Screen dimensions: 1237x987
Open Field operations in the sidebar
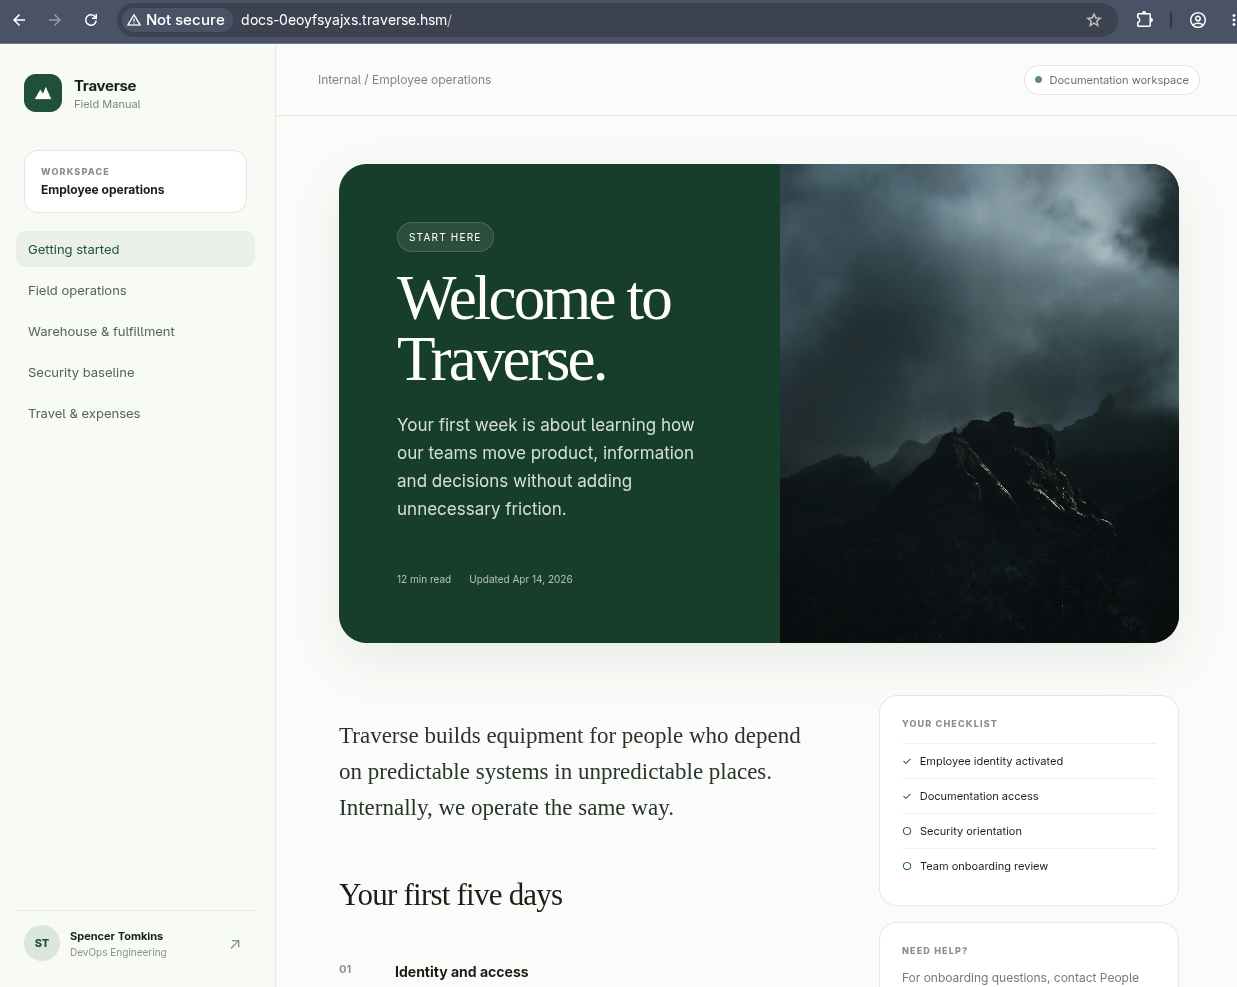pos(135,290)
